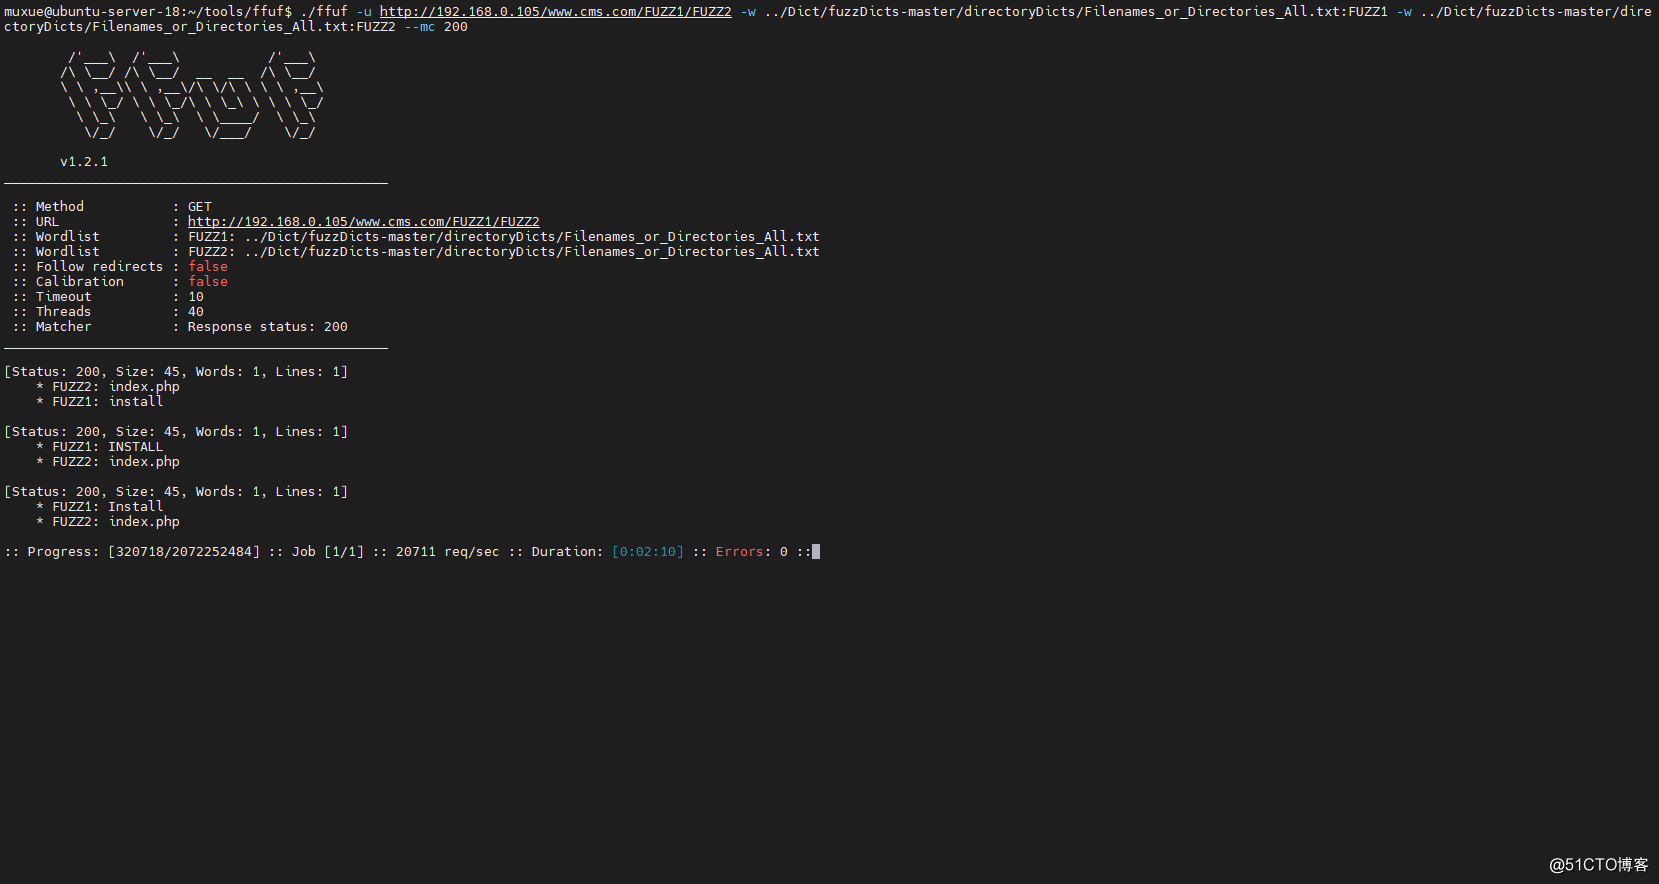Click the ffuf ASCII art logo
The image size is (1659, 884).
tap(191, 95)
